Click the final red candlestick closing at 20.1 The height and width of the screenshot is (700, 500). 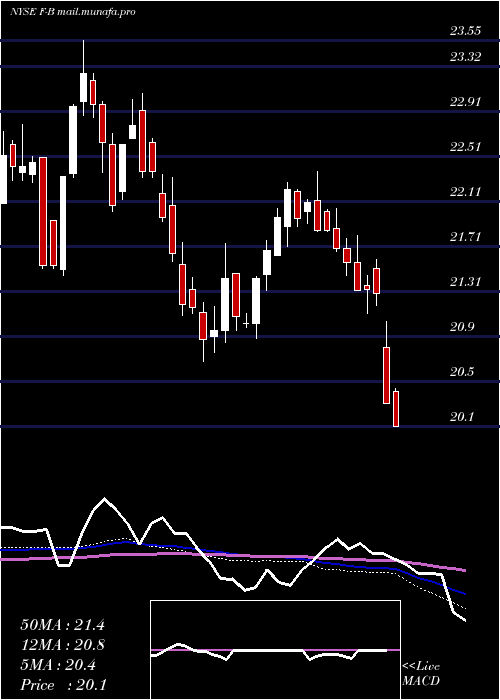[x=396, y=408]
